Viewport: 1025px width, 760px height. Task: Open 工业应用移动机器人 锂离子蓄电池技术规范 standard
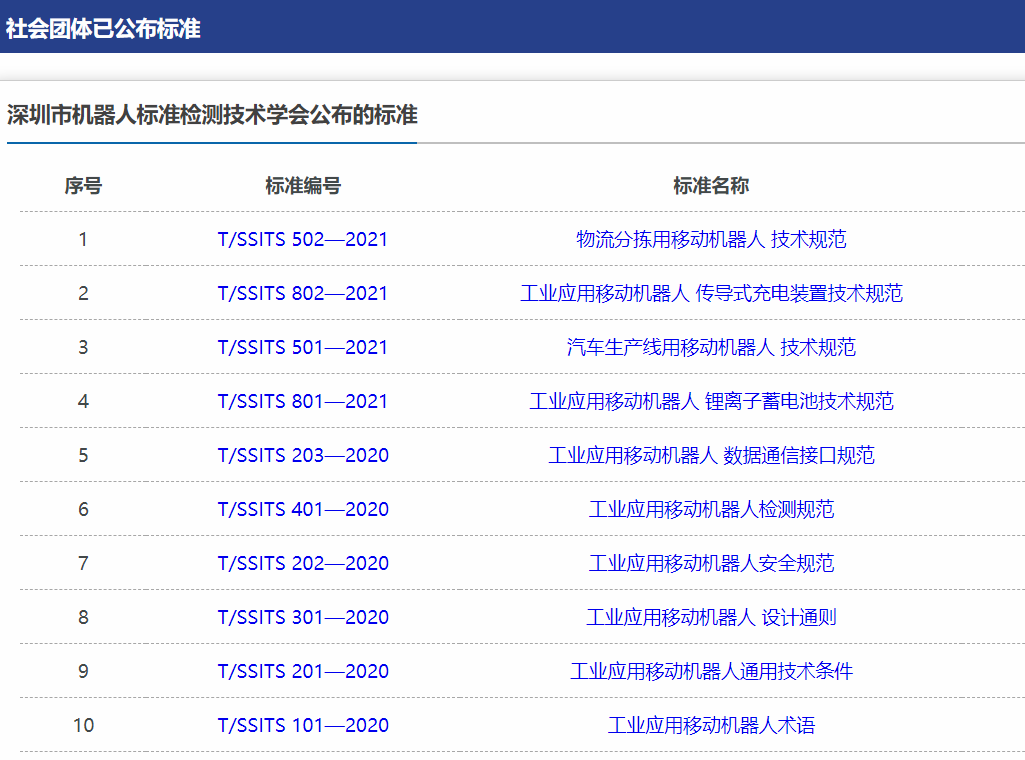[x=711, y=401]
